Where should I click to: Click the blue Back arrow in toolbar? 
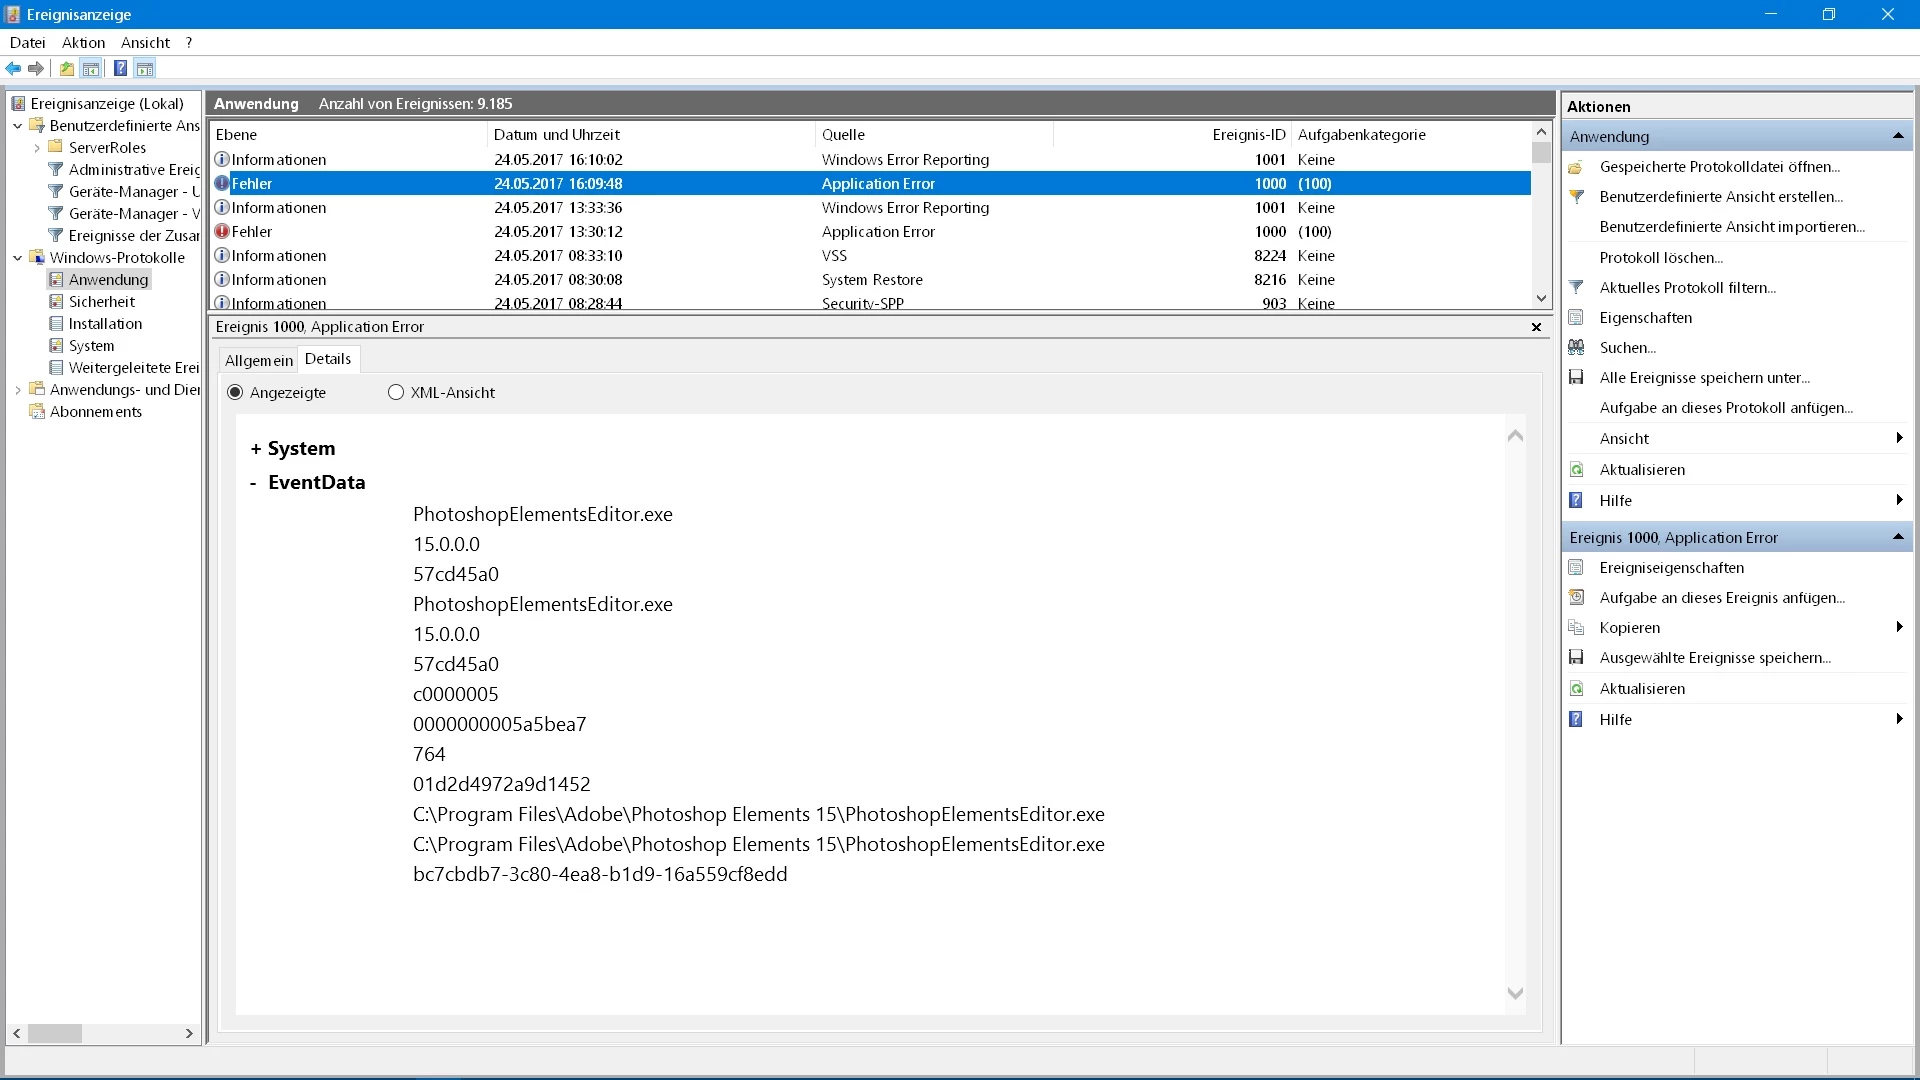13,68
